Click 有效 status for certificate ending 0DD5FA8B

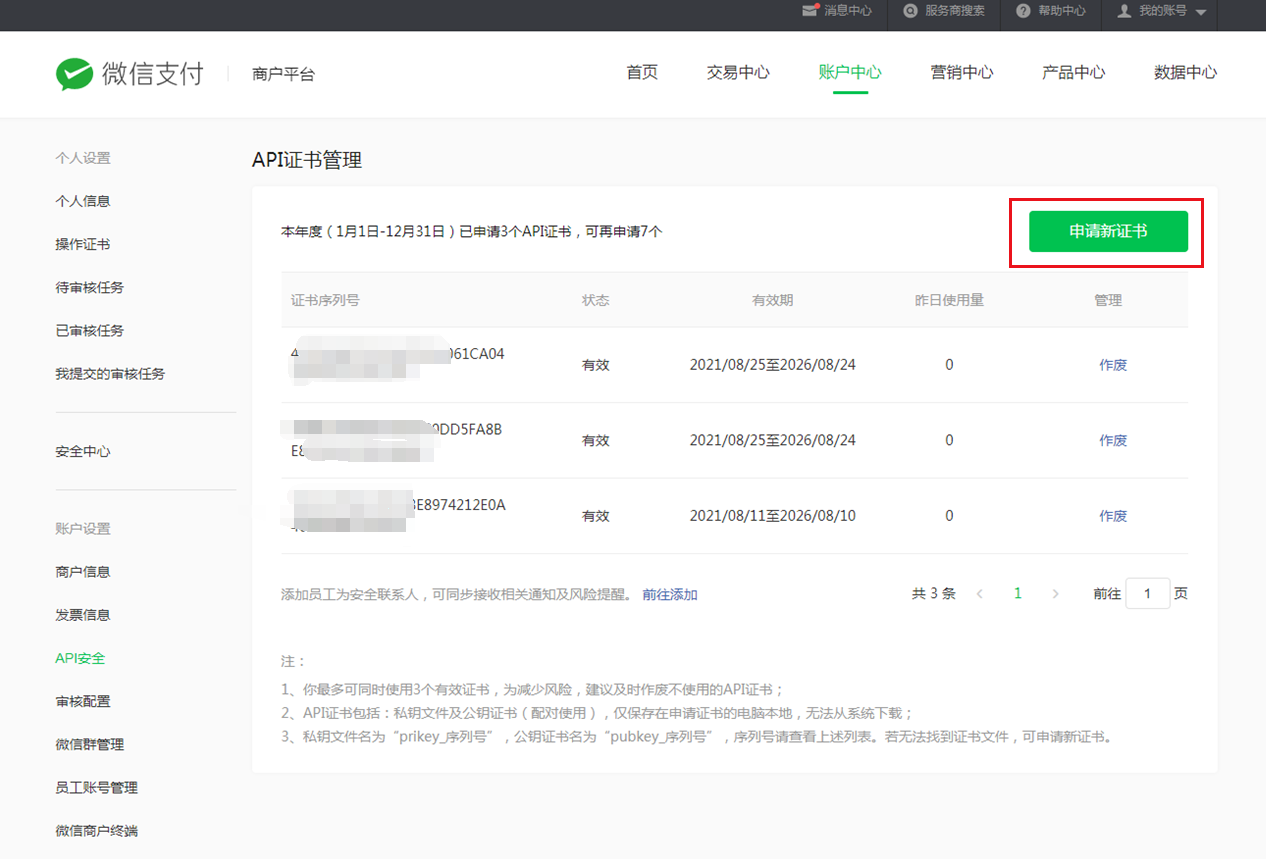coord(596,440)
